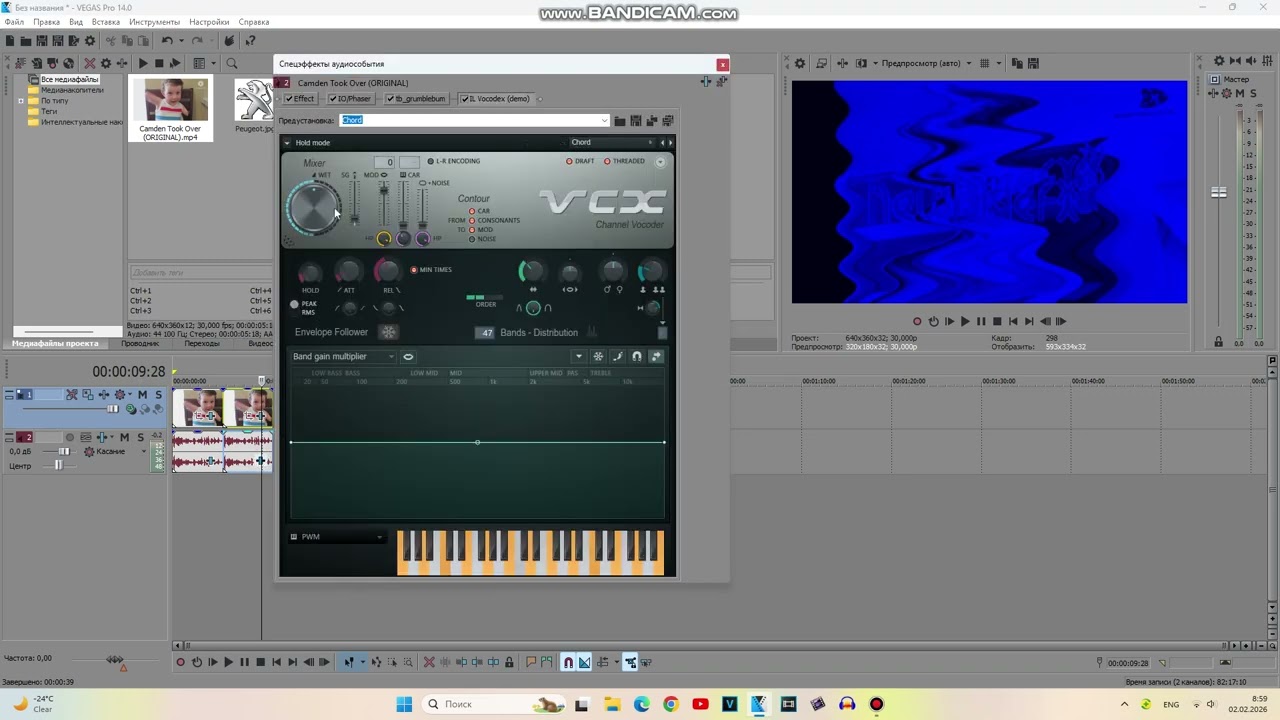This screenshot has height=720, width=1280.
Task: Open the preset folder icon in effects dialog
Action: click(620, 121)
